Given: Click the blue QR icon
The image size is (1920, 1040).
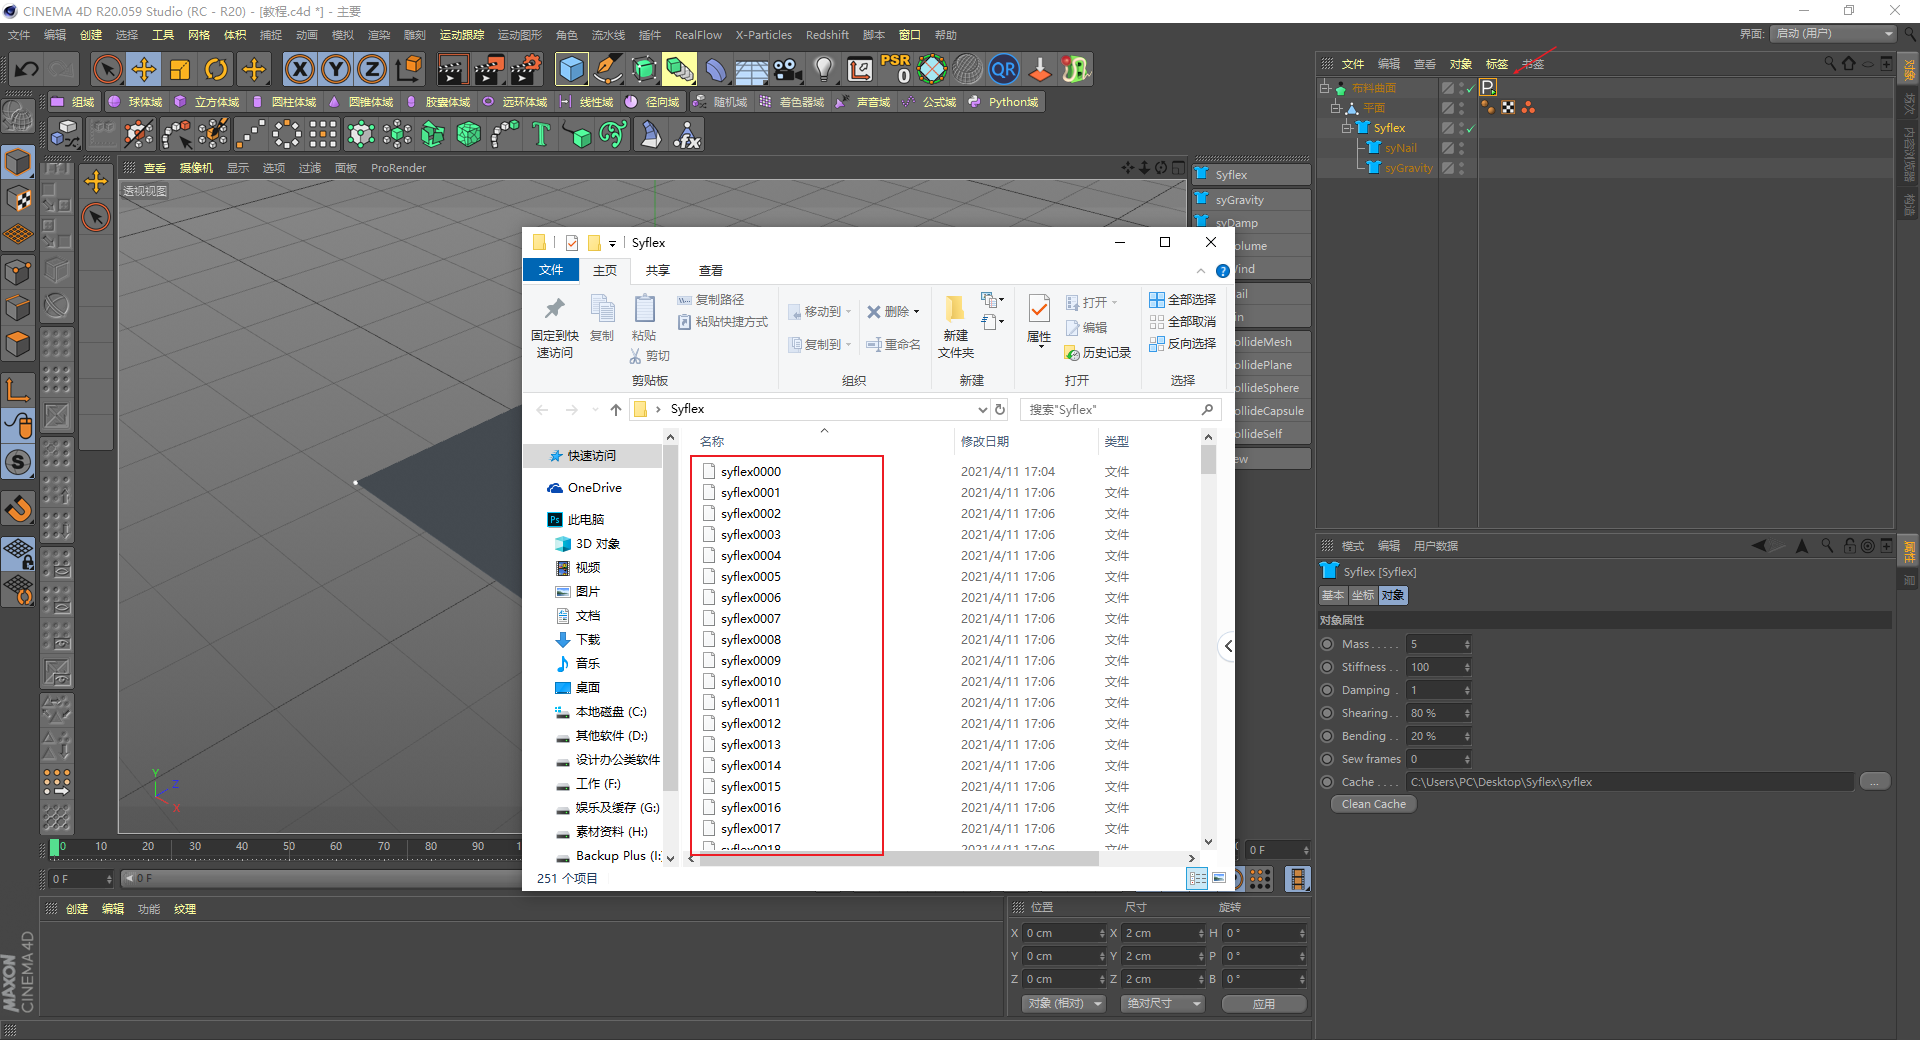Looking at the screenshot, I should (x=1003, y=69).
